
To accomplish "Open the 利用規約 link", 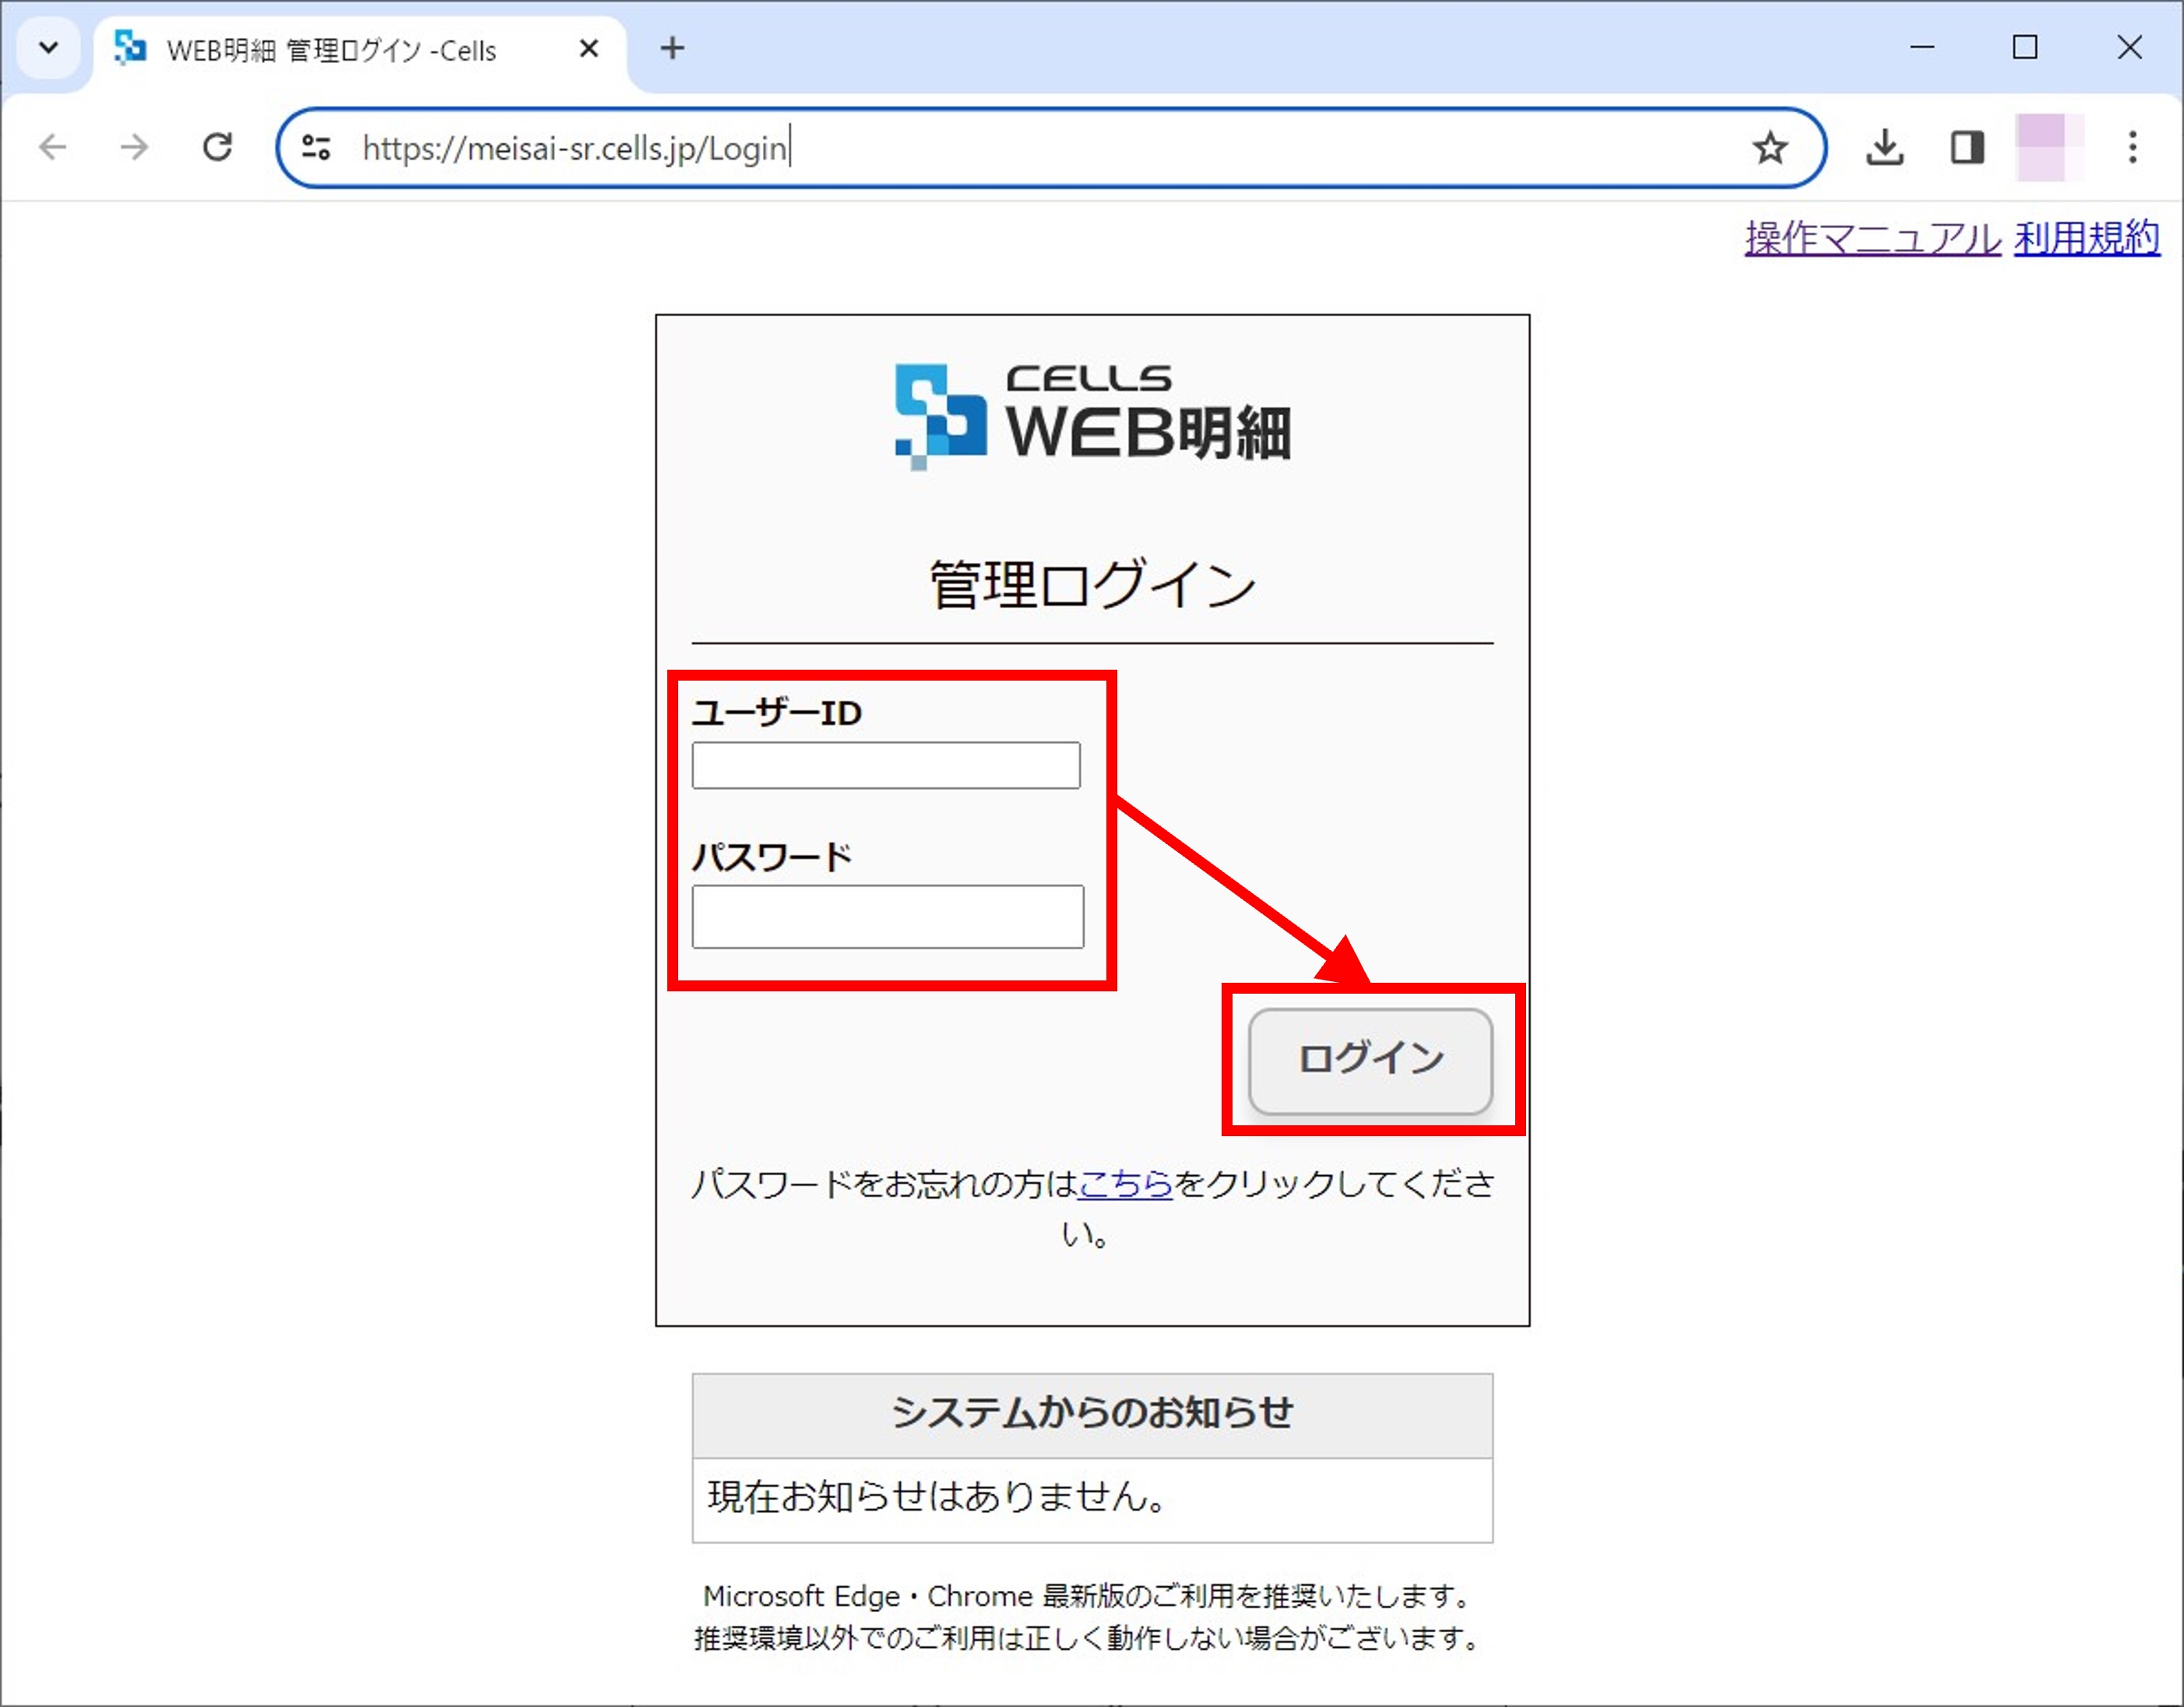I will (x=2086, y=238).
